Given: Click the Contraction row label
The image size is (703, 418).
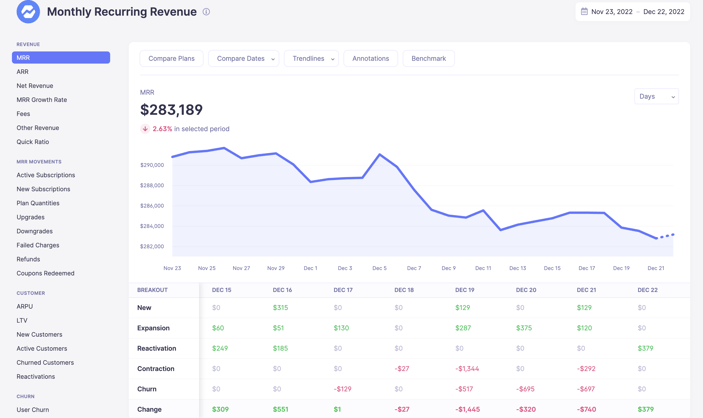Looking at the screenshot, I should point(156,369).
